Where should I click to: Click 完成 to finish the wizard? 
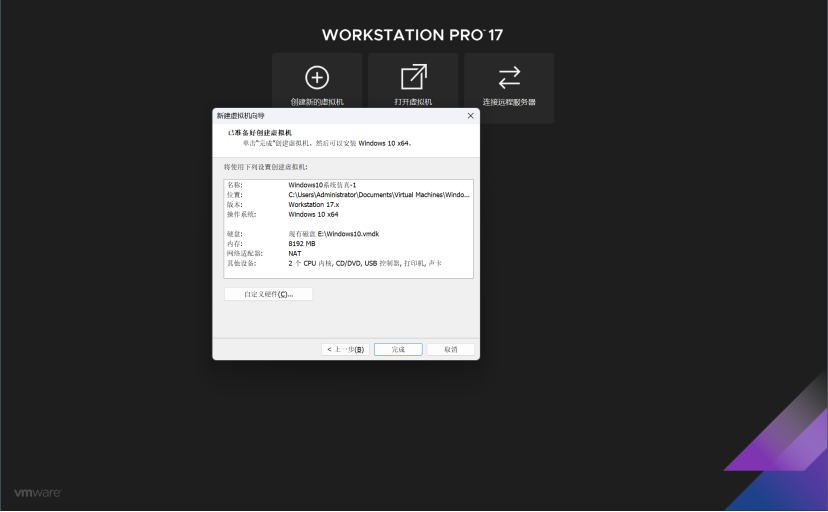pos(398,349)
